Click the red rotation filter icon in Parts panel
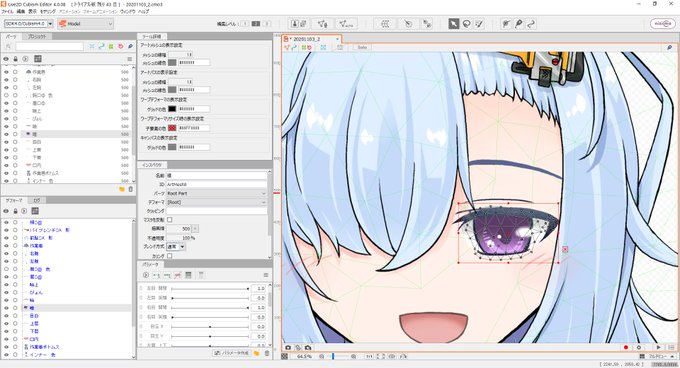Image resolution: width=680 pixels, height=368 pixels. [x=121, y=46]
